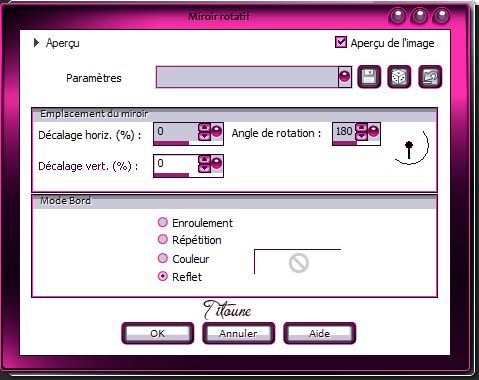The image size is (479, 380).
Task: Click the disabled color swatch box
Action: click(298, 262)
